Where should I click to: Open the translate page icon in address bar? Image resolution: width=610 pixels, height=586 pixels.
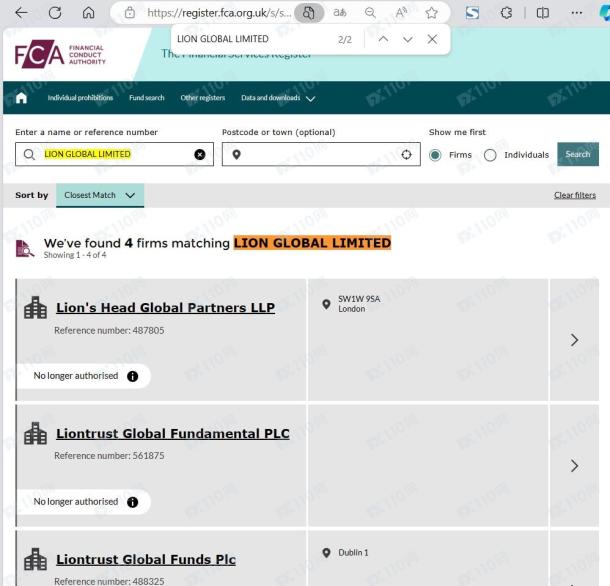(340, 13)
